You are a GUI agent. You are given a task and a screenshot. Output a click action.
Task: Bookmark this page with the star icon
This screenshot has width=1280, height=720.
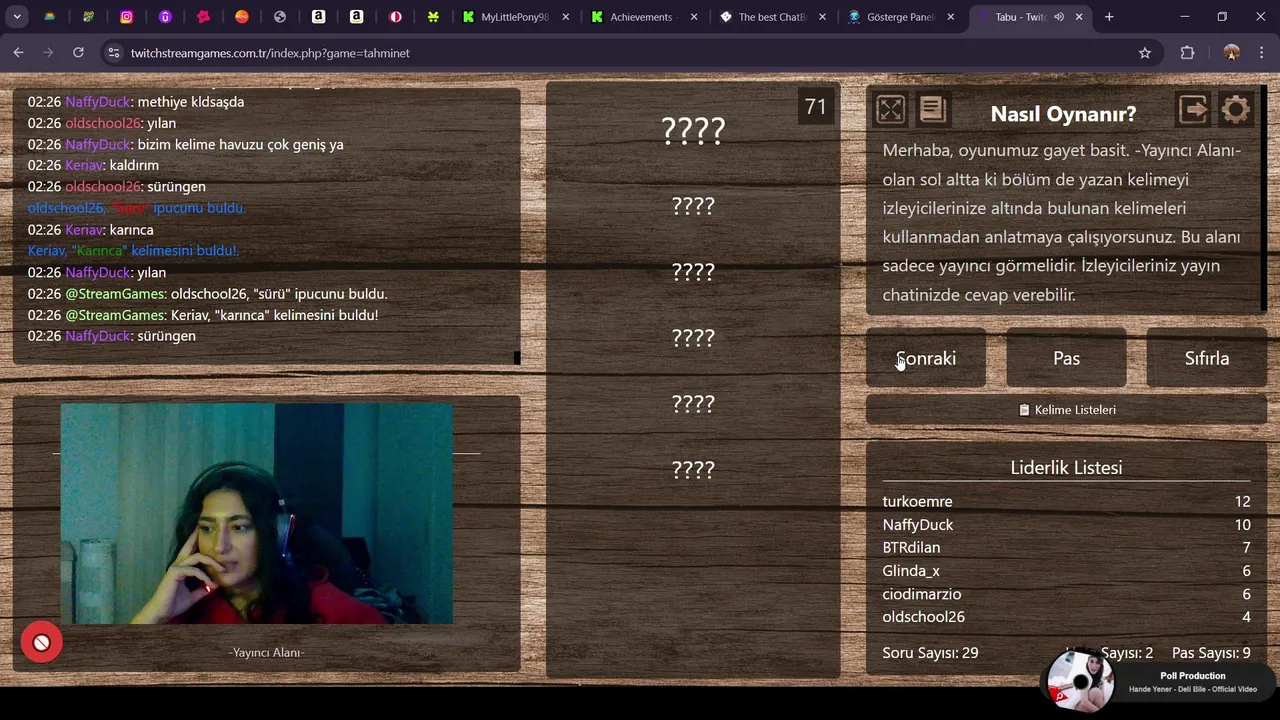tap(1145, 53)
